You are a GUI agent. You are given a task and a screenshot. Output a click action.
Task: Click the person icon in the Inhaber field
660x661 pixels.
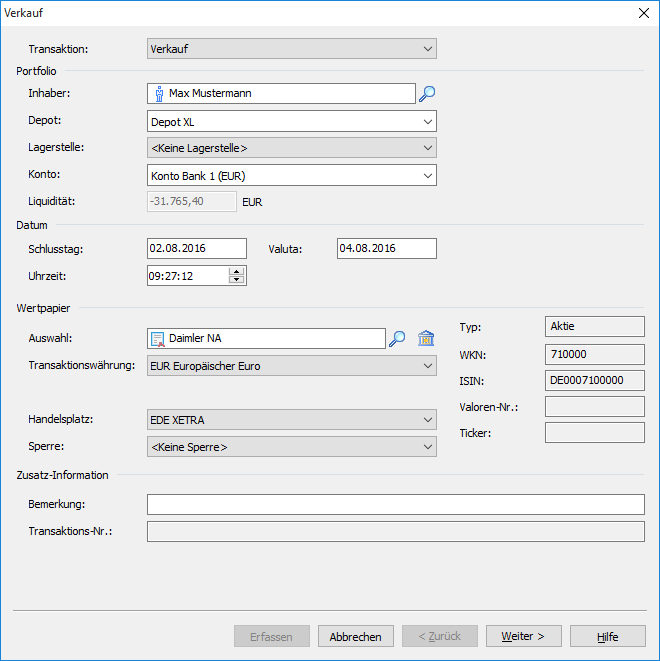pyautogui.click(x=159, y=94)
